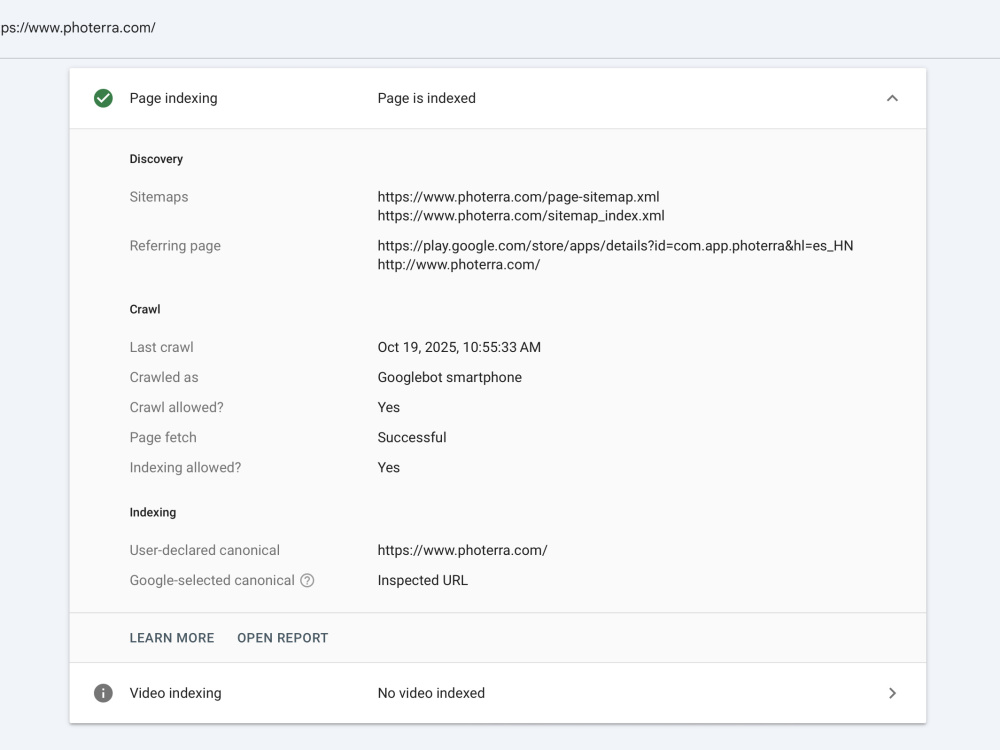
Task: Click the Video indexing info icon
Action: point(103,693)
